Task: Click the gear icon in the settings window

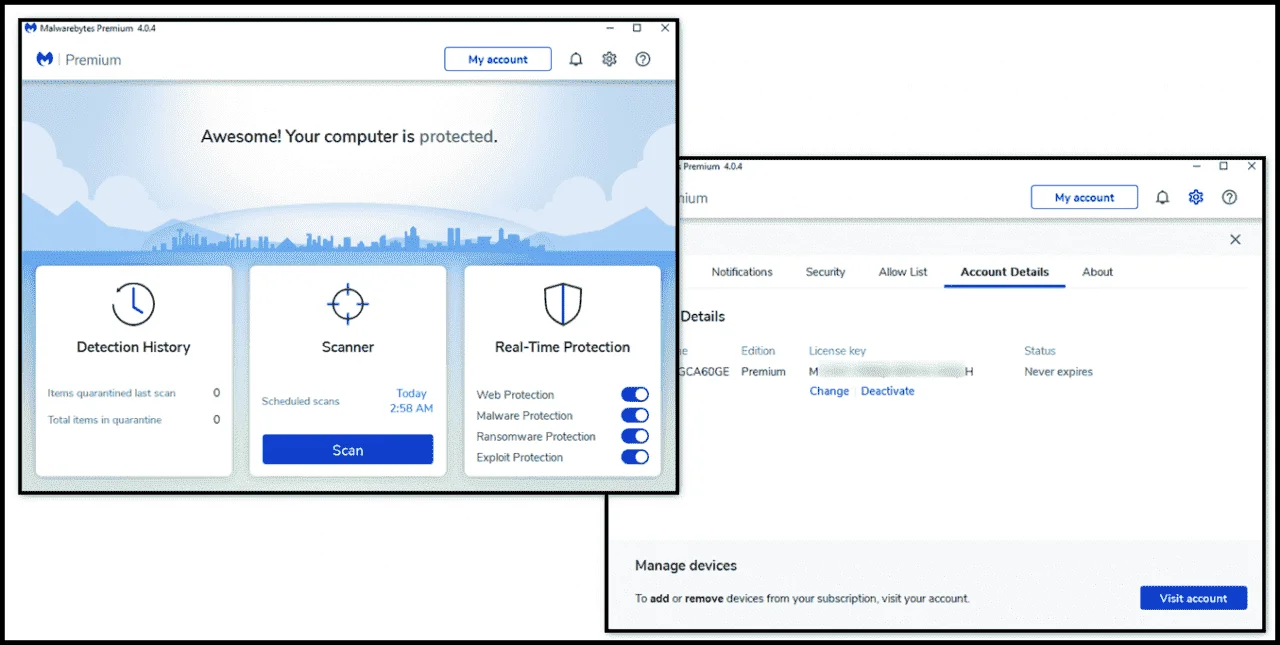Action: 1196,197
